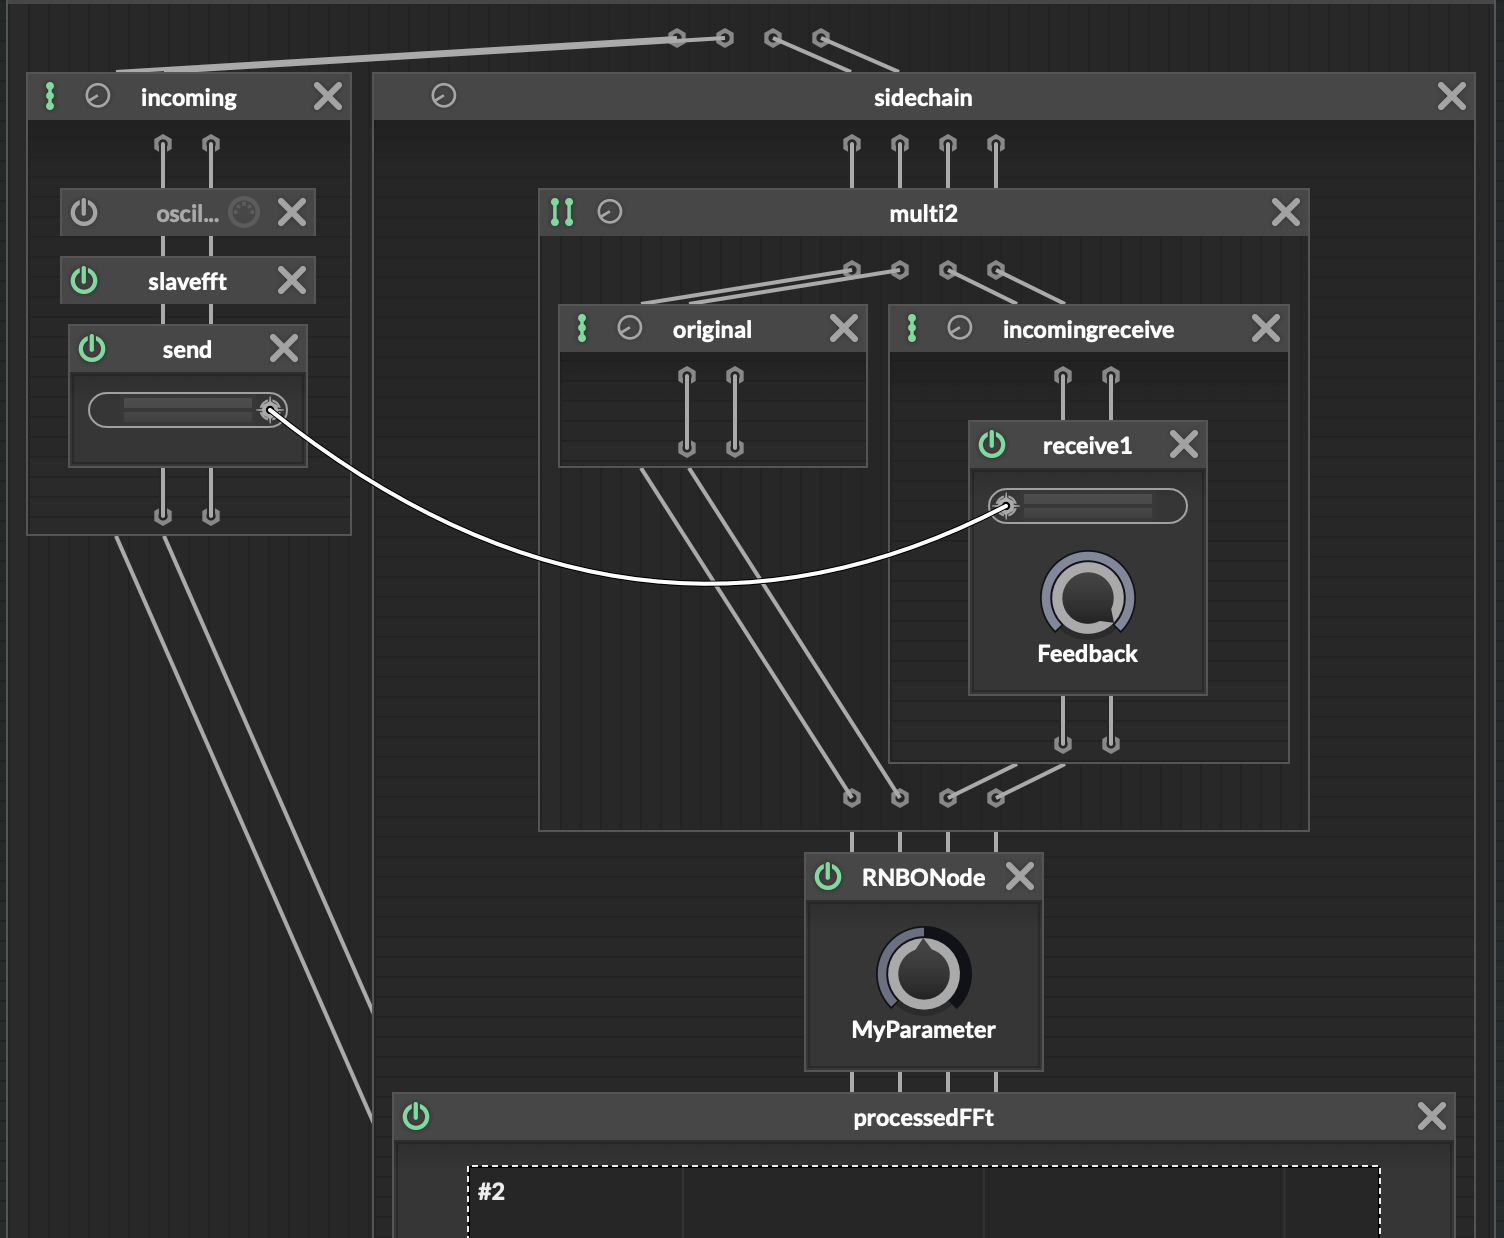Select the incomingreceive title
This screenshot has width=1504, height=1238.
tap(1088, 329)
